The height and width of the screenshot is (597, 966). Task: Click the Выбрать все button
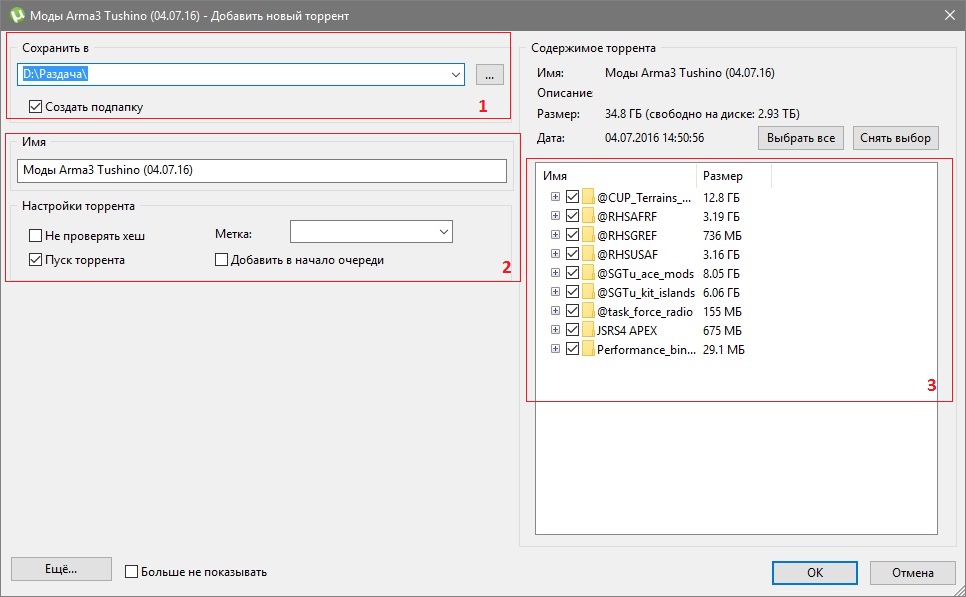[x=800, y=138]
